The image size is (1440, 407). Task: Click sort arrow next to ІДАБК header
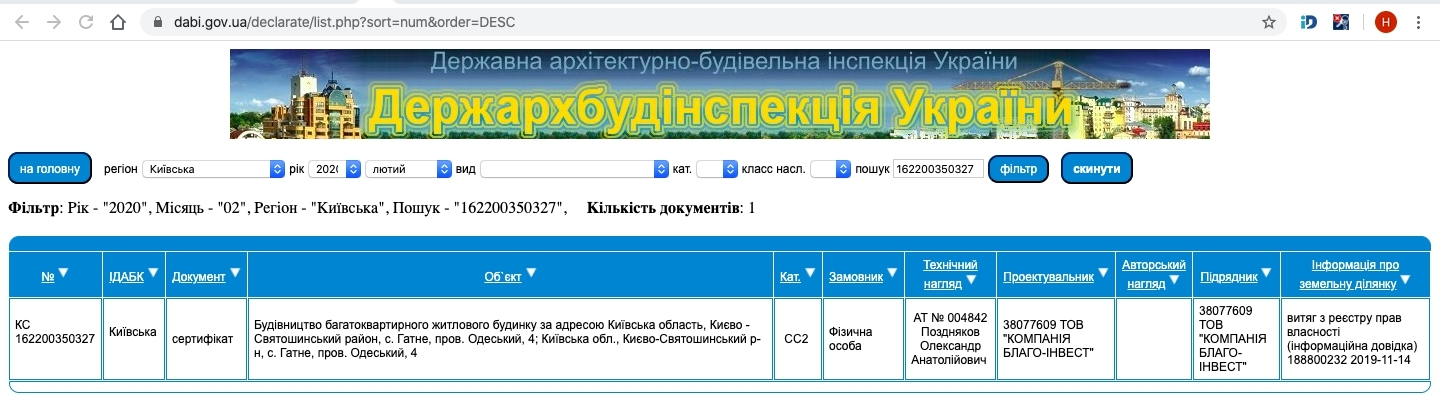coord(153,273)
